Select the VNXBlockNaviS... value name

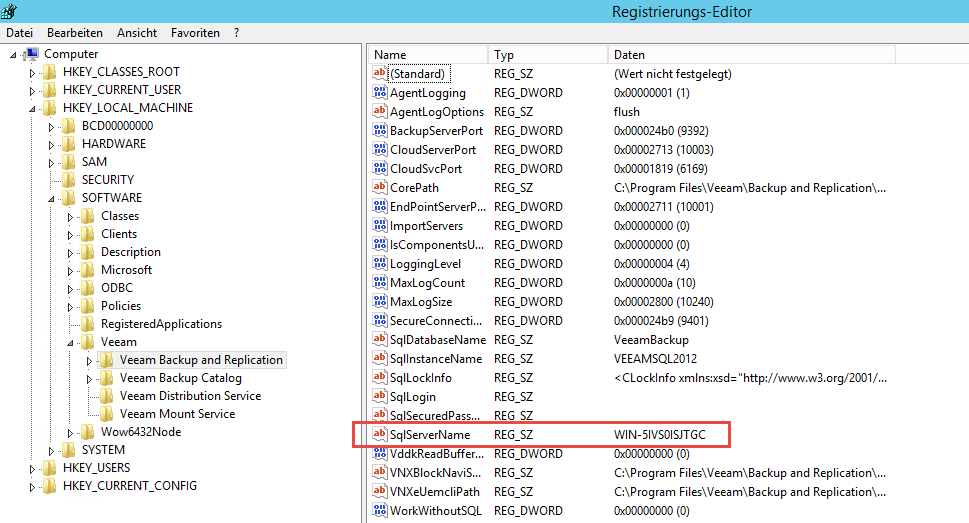pos(435,473)
